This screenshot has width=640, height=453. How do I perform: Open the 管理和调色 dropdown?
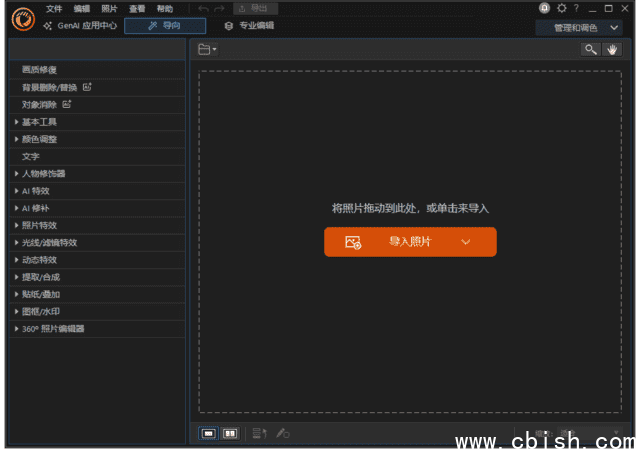pyautogui.click(x=586, y=28)
